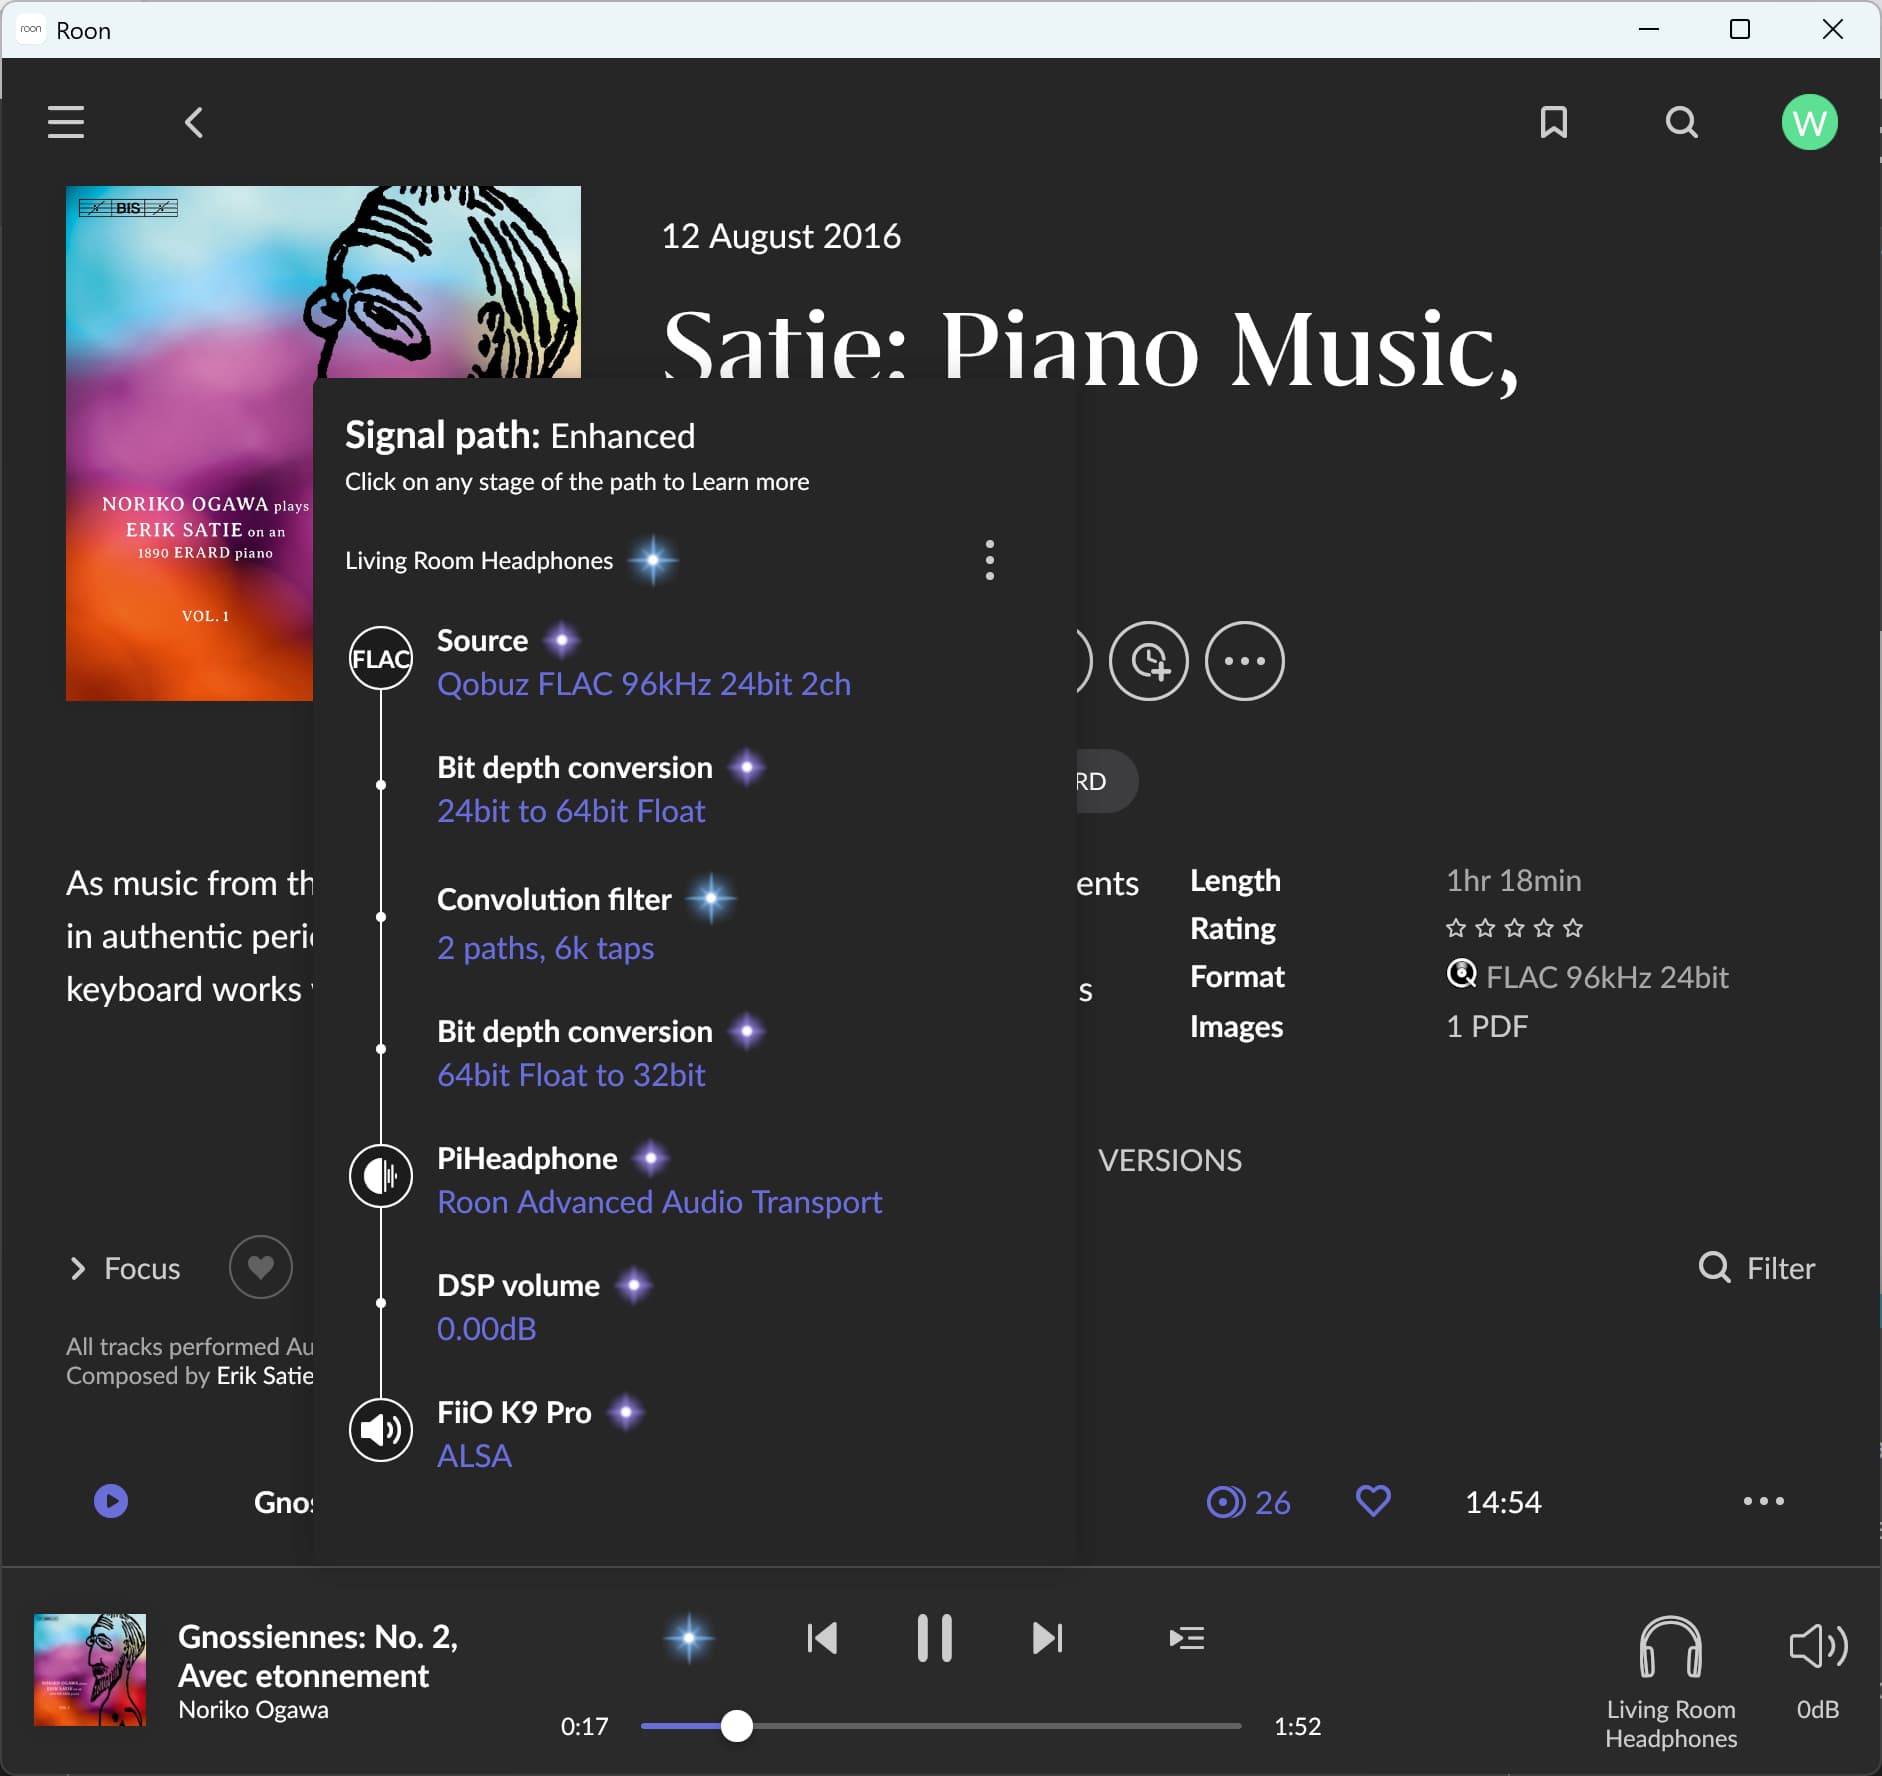Click the green W profile avatar
The image size is (1882, 1776).
click(1808, 123)
